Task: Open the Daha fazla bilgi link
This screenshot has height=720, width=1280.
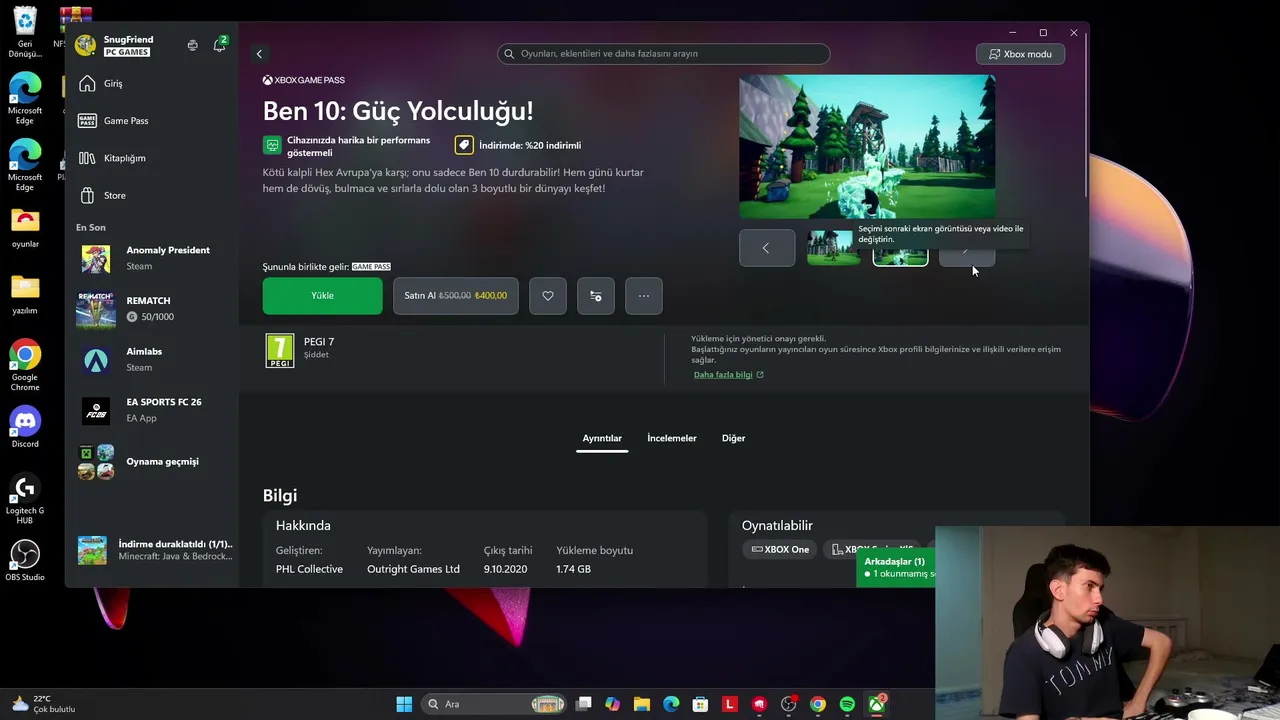Action: [x=728, y=375]
